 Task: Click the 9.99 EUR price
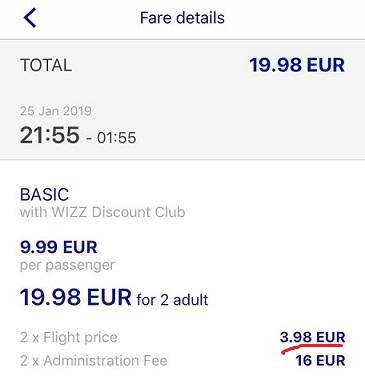pyautogui.click(x=59, y=247)
